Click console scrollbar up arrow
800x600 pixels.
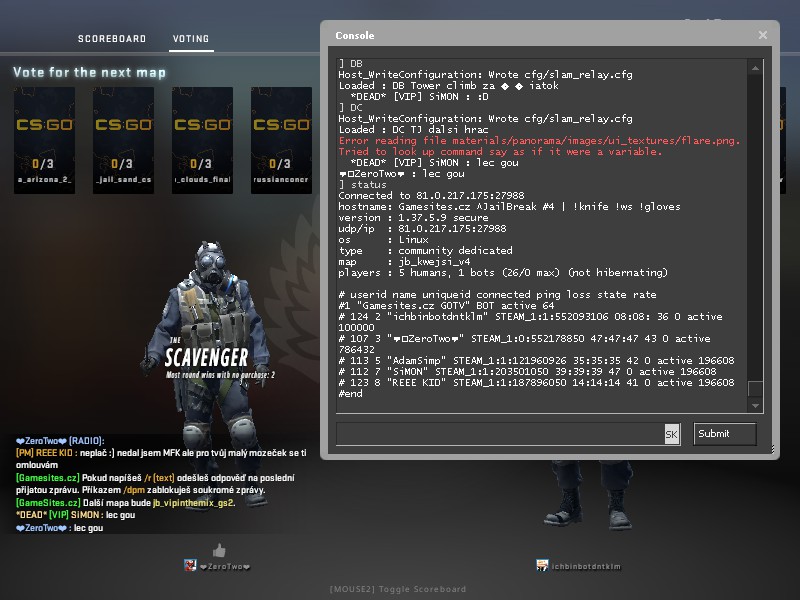[756, 66]
